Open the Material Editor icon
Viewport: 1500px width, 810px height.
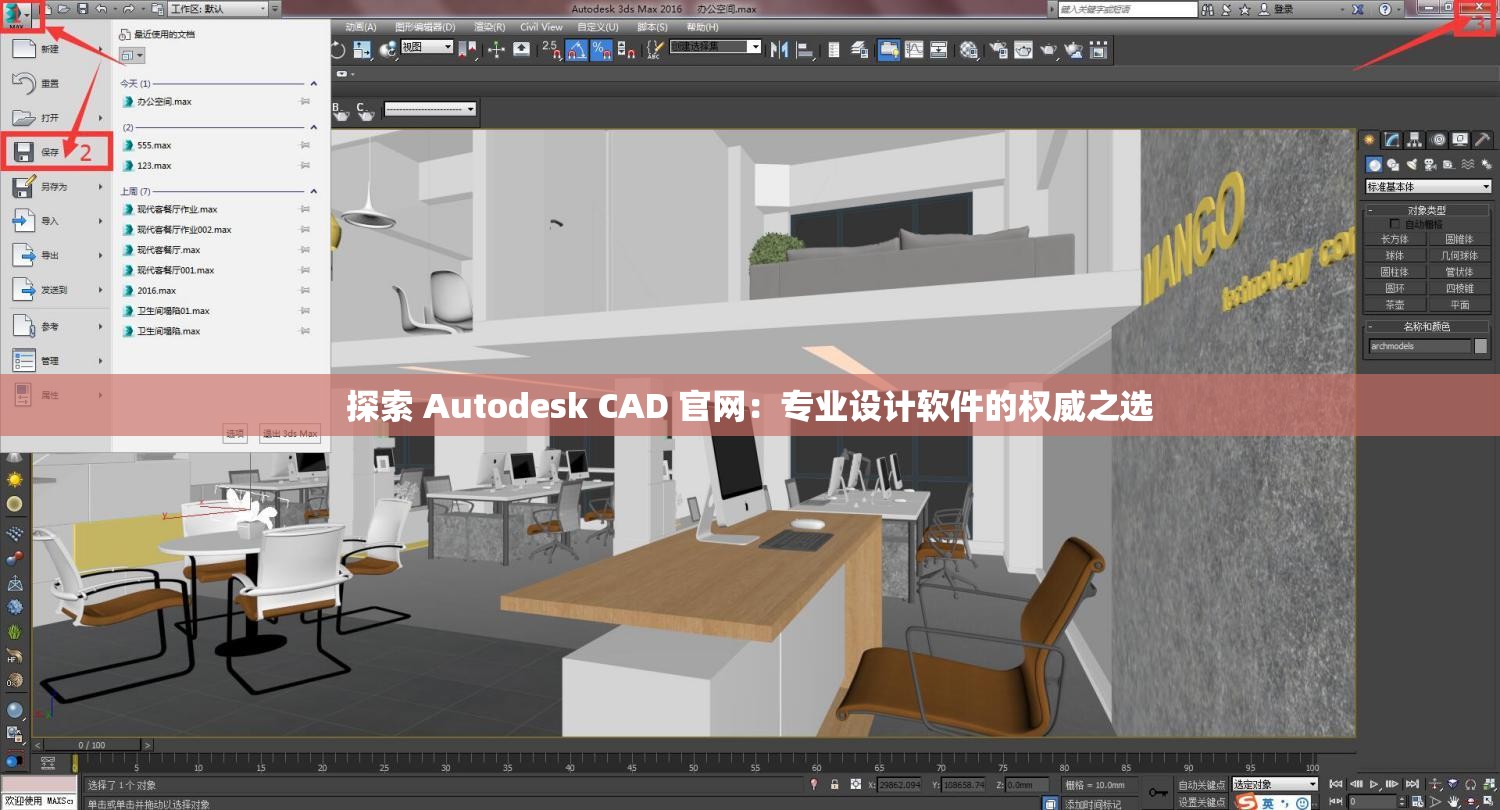coord(969,48)
